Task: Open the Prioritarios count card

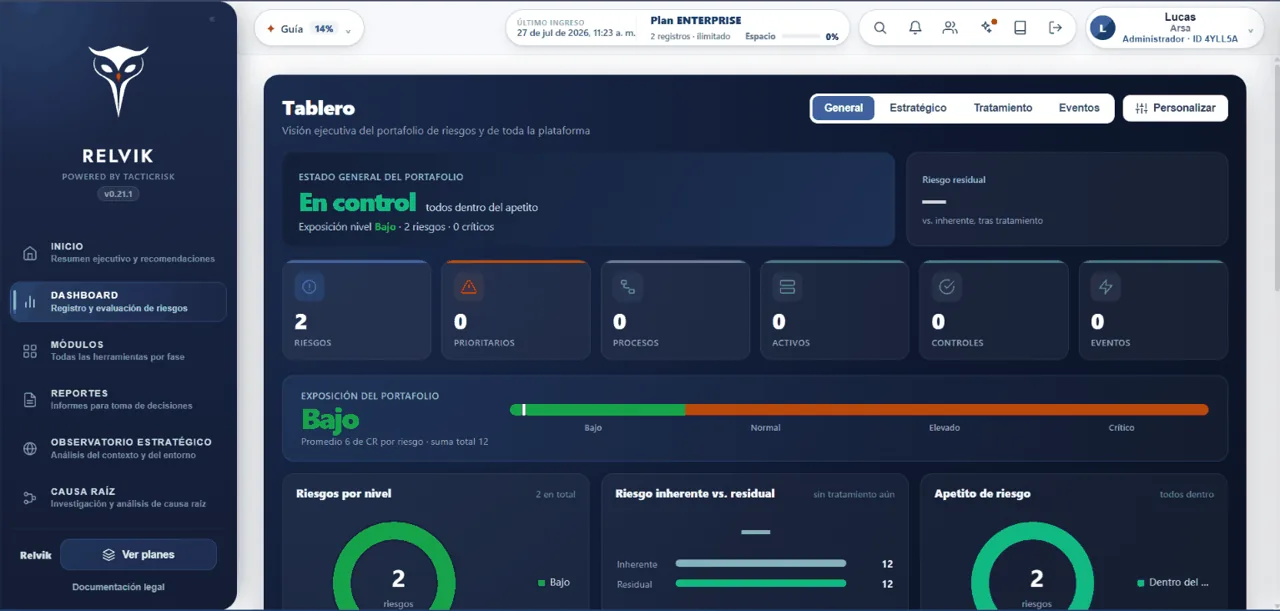Action: point(516,310)
